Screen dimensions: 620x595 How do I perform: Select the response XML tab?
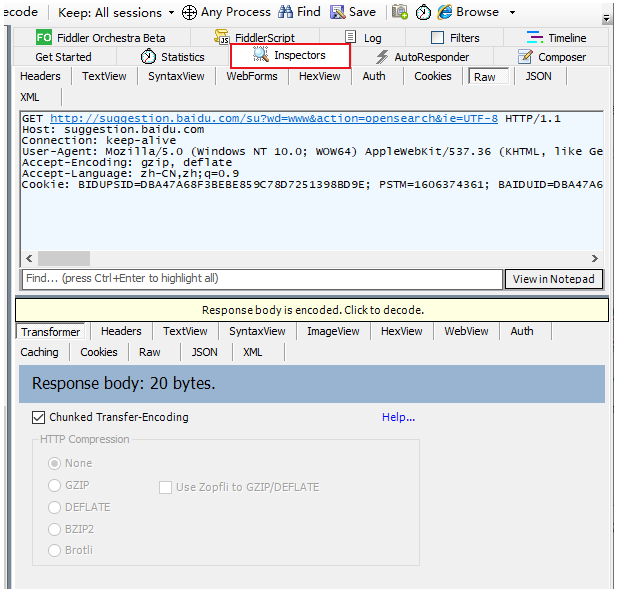point(252,352)
